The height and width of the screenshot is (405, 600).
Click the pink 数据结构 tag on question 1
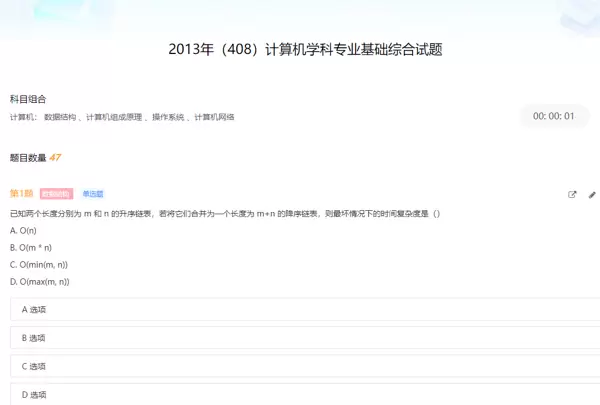pyautogui.click(x=56, y=194)
